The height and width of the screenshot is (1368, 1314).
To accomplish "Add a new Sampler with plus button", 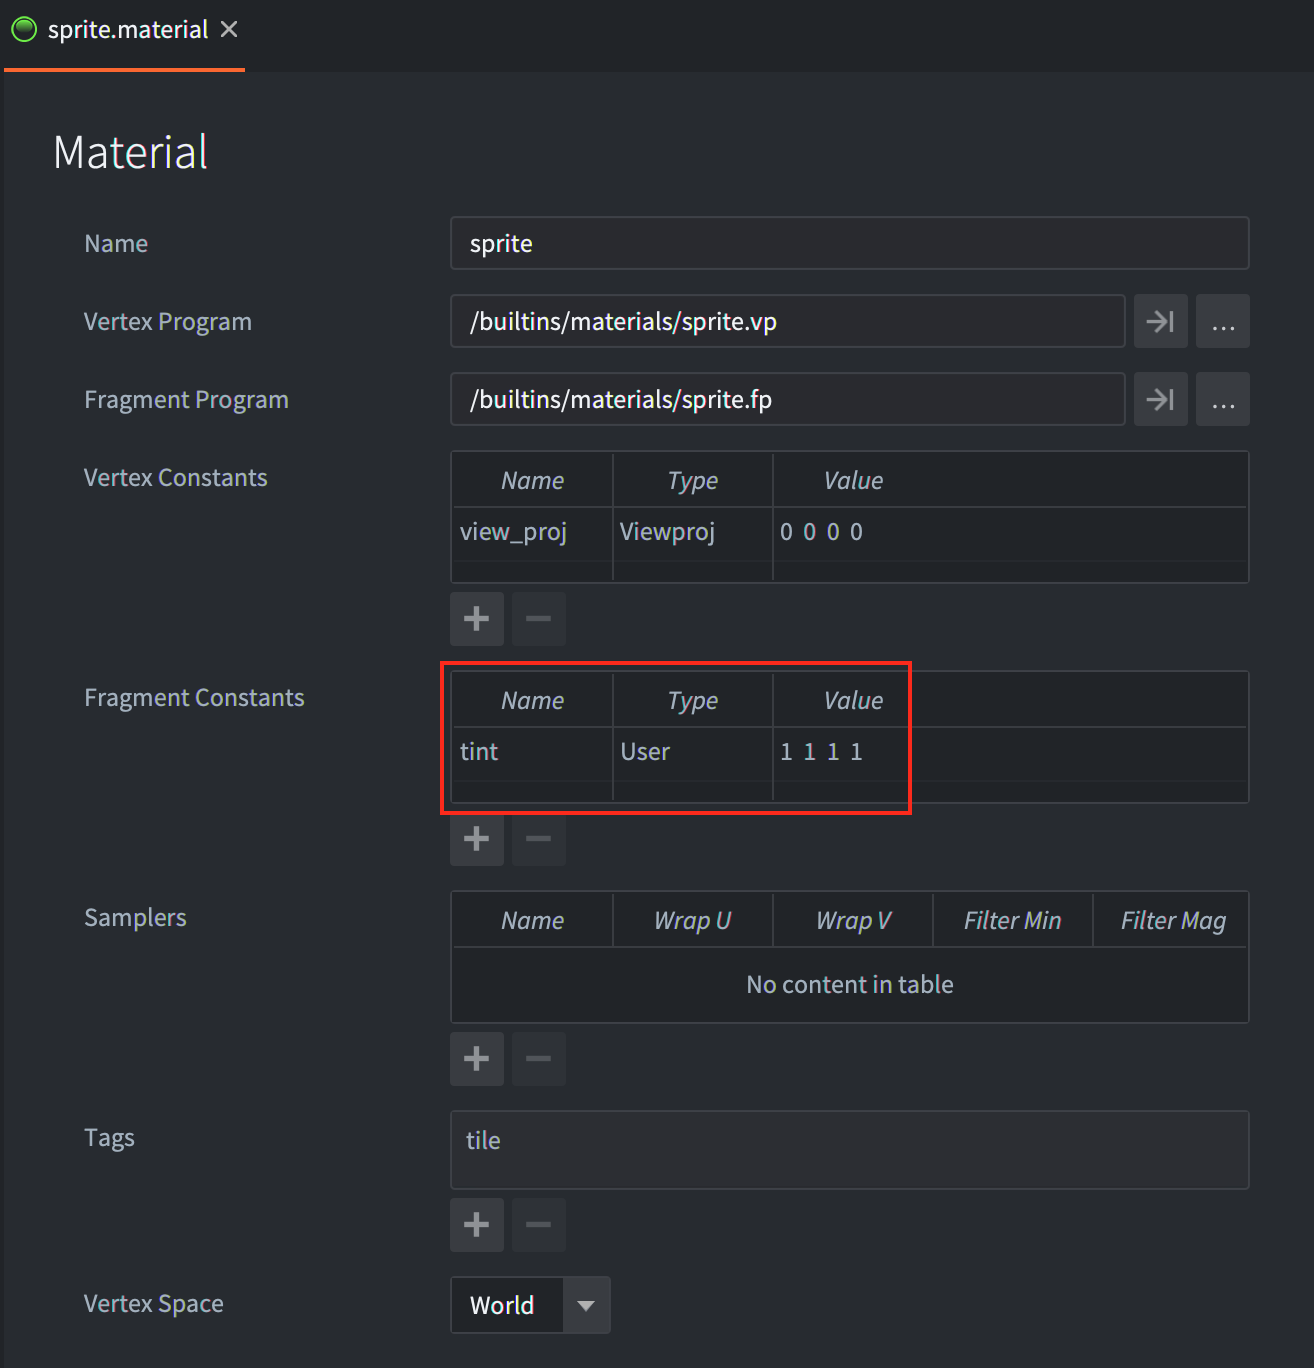I will (477, 1058).
